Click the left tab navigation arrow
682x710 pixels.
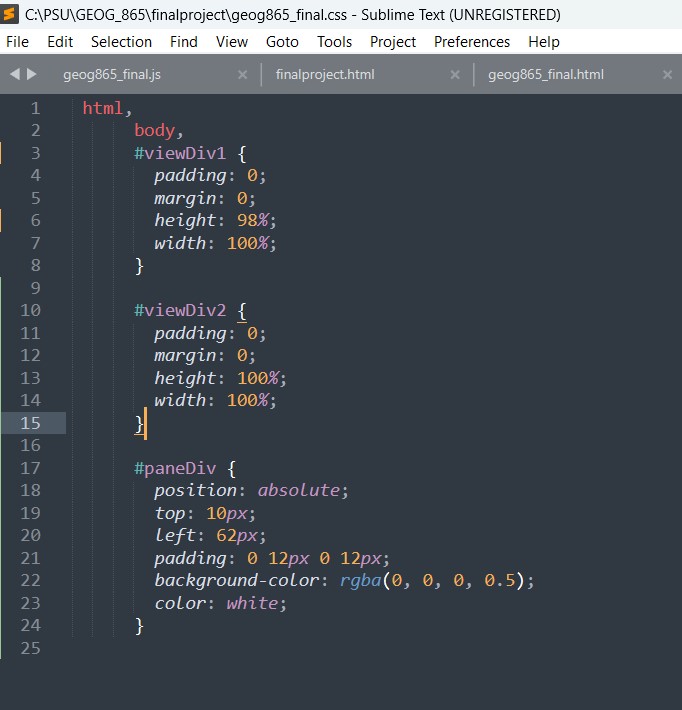15,74
